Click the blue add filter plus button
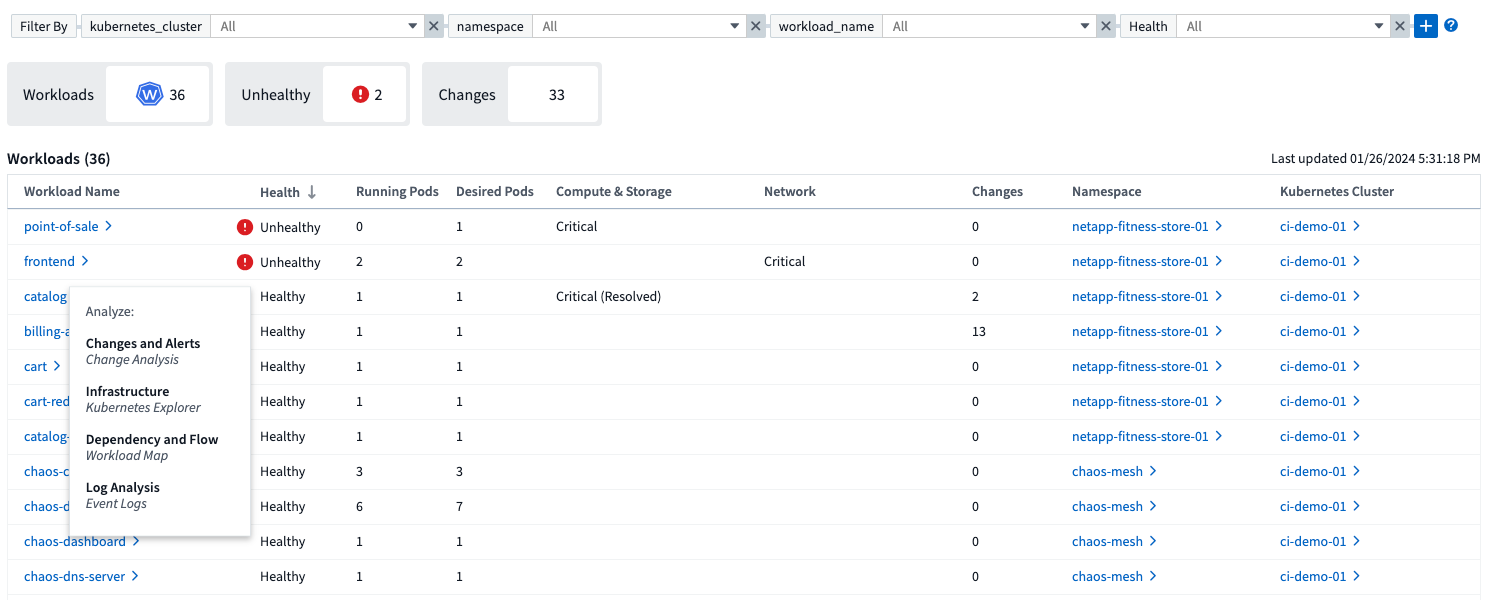 (x=1425, y=26)
